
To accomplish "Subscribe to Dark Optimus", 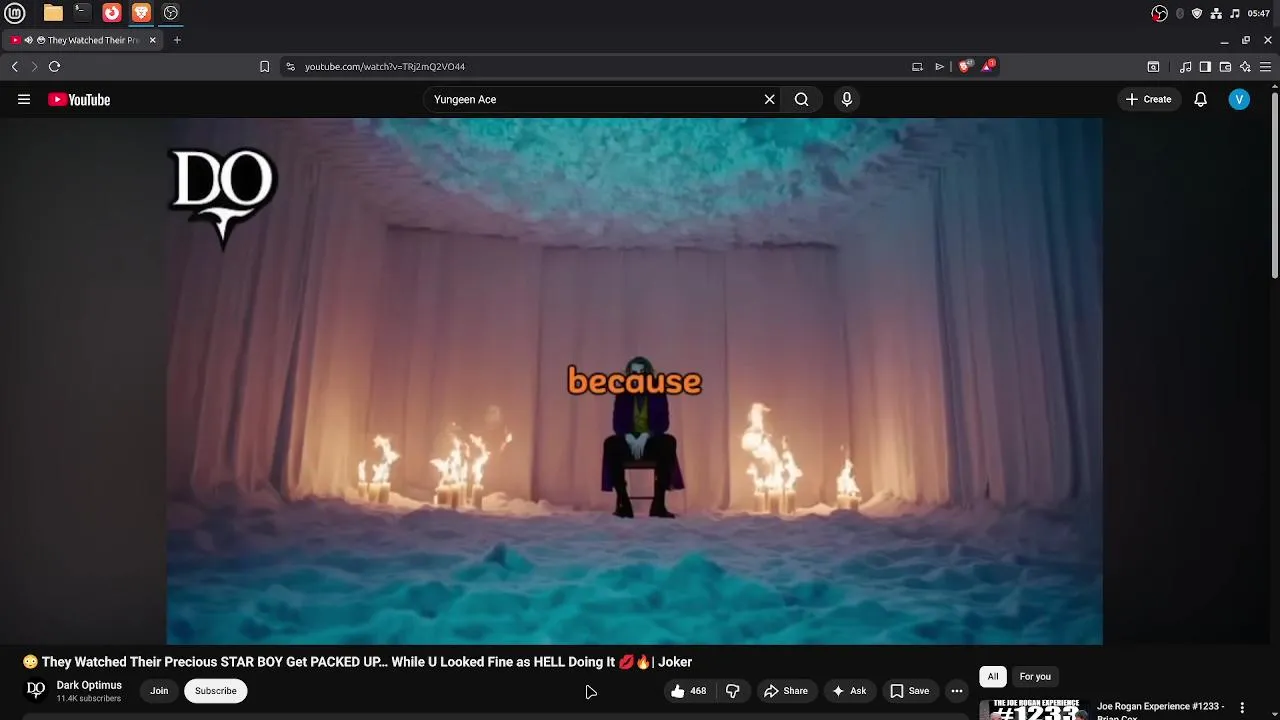I will point(216,690).
